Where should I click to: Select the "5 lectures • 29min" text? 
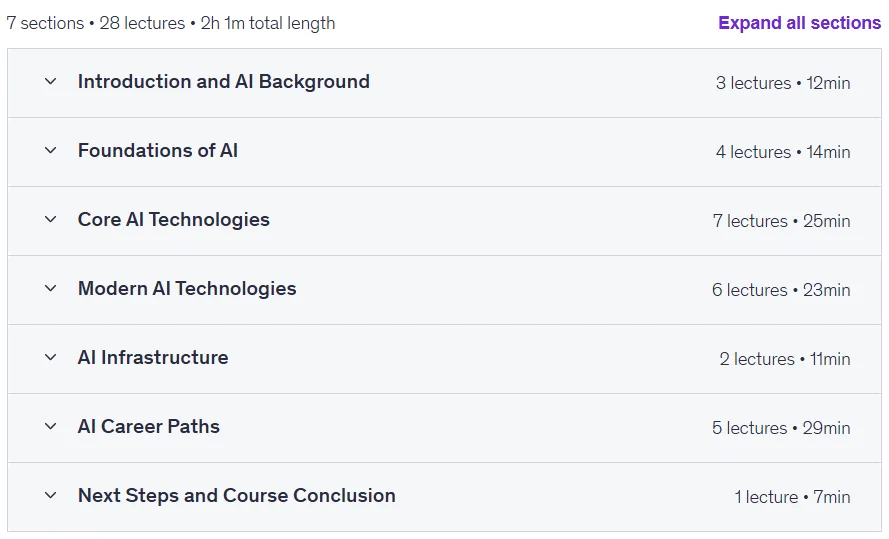[781, 428]
